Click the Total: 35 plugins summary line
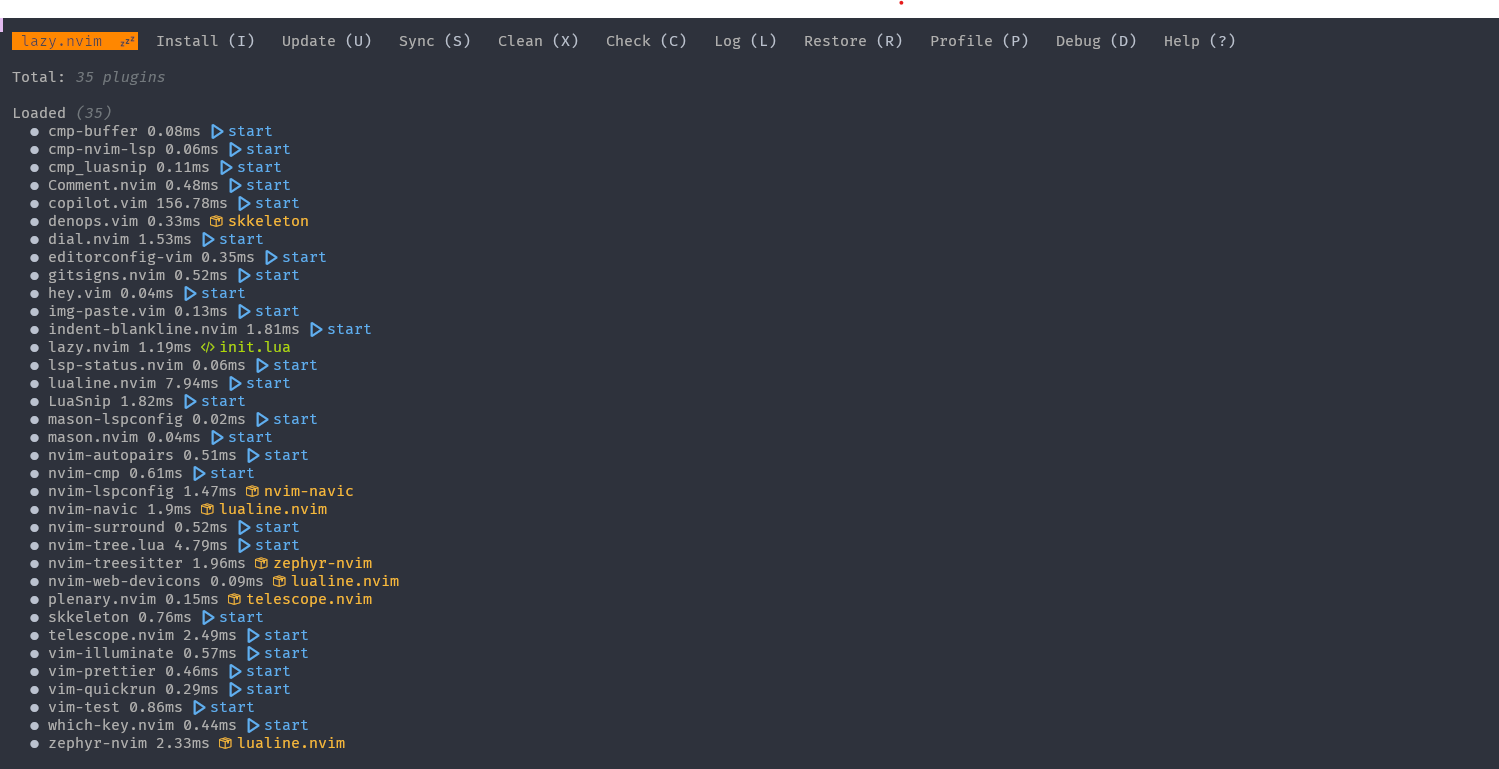Image resolution: width=1499 pixels, height=769 pixels. [89, 77]
